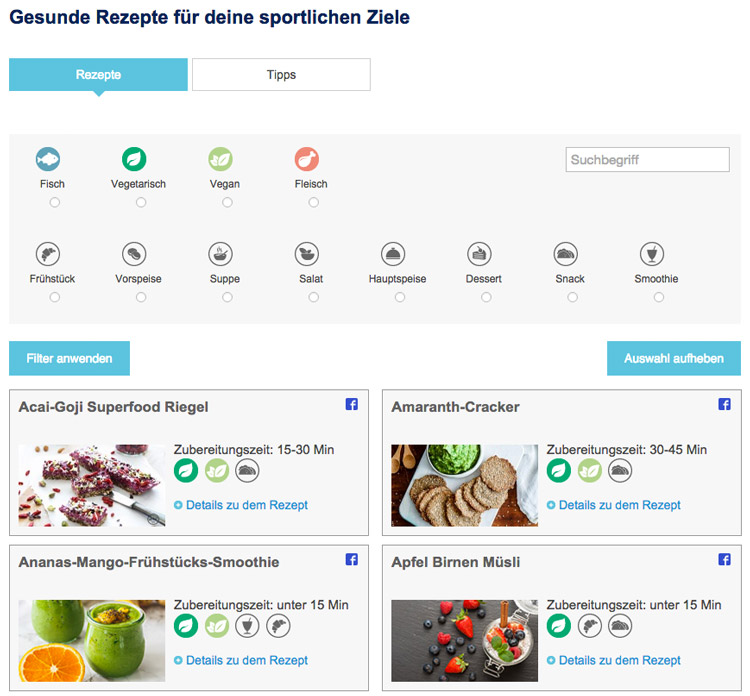Open the Ananas-Mango smoothie photo thumbnail
Screen dimensions: 750x696
92,641
